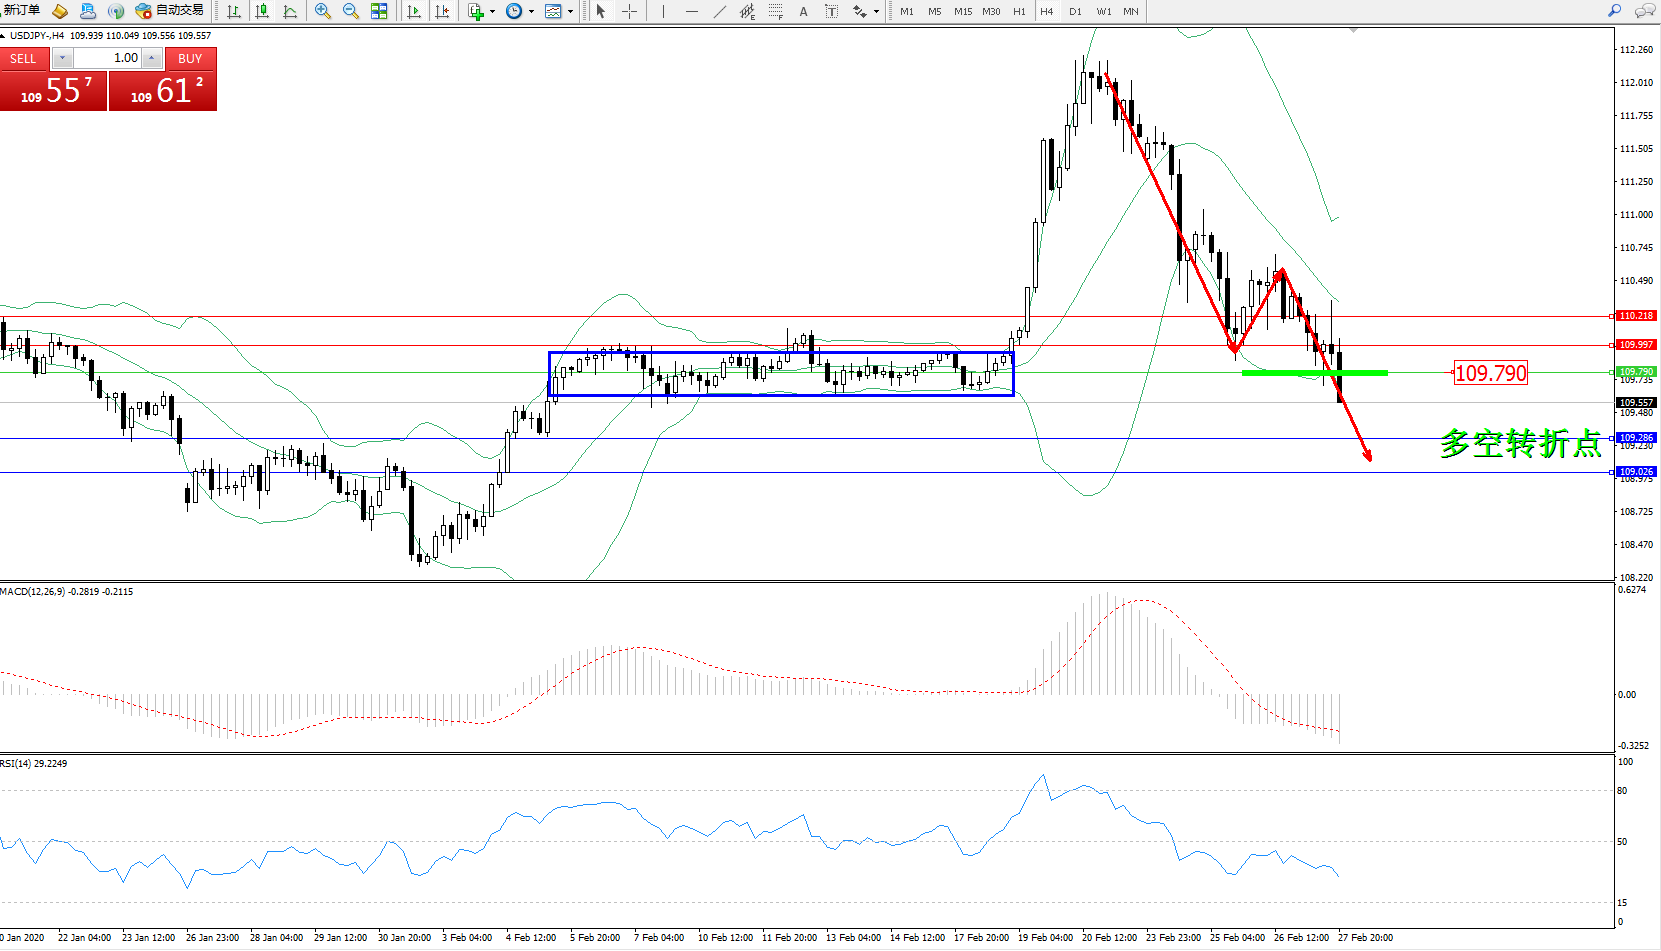Open the add indicators dropdown arrow
This screenshot has width=1661, height=951.
click(x=492, y=12)
